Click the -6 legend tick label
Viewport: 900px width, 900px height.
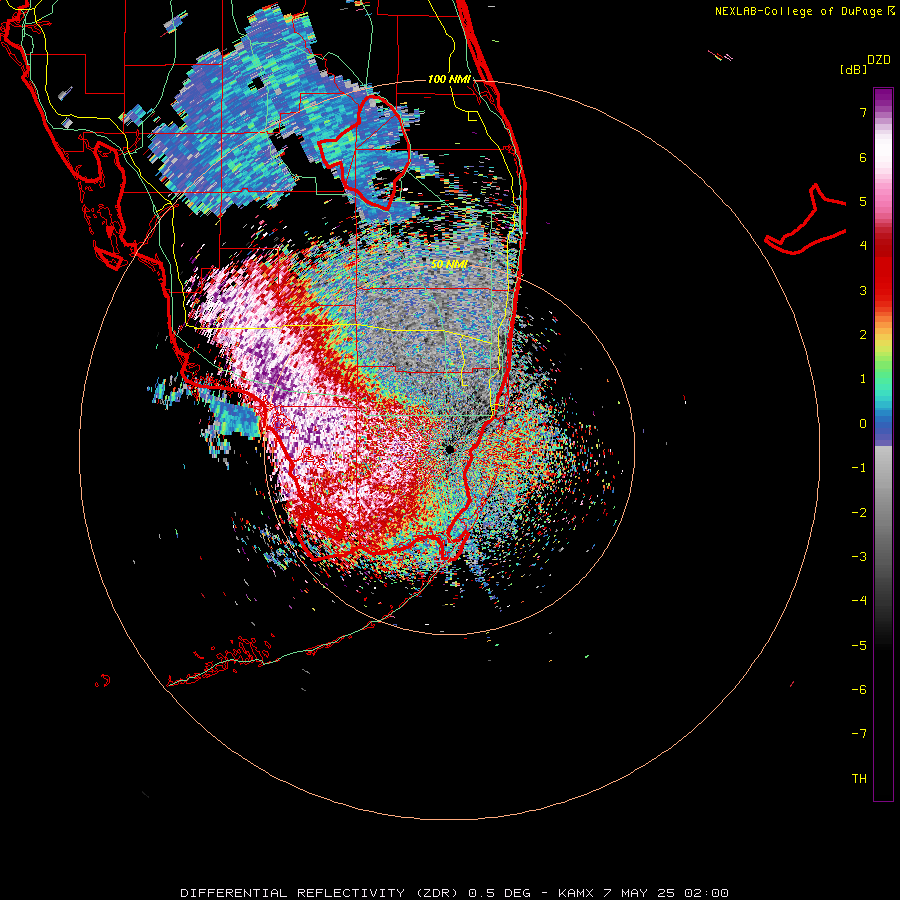point(859,689)
